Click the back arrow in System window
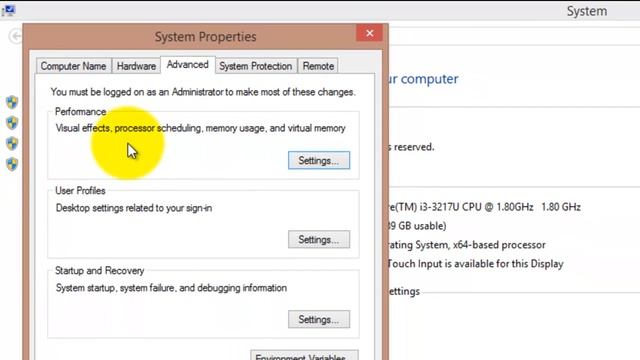640x360 pixels. click(15, 36)
